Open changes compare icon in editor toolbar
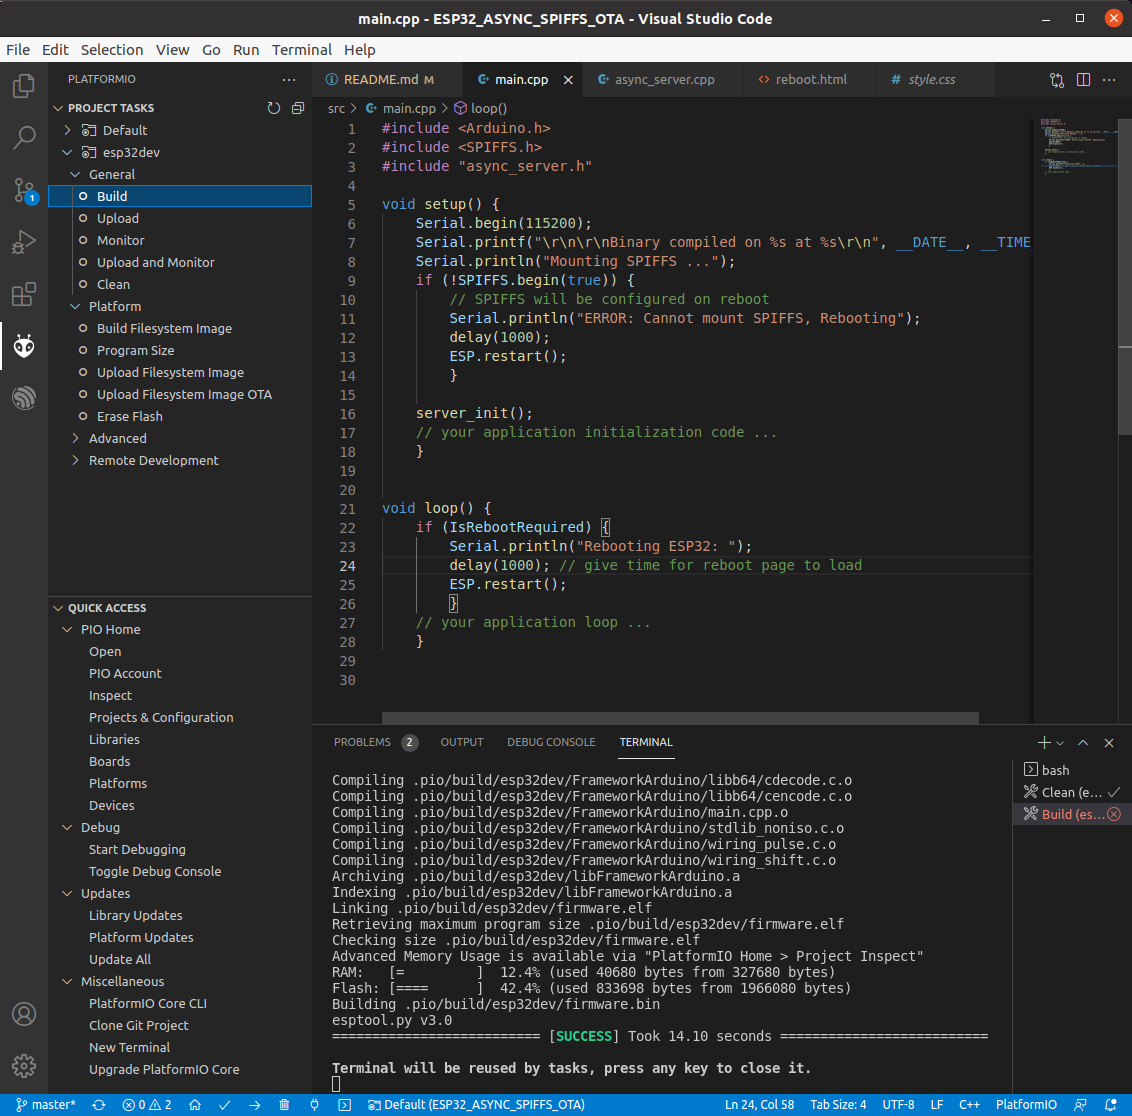This screenshot has height=1116, width=1132. (1057, 79)
